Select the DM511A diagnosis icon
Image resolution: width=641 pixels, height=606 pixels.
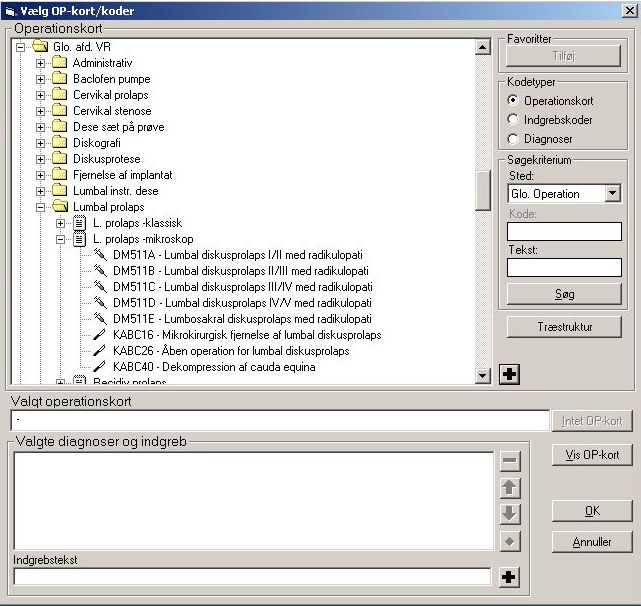[100, 254]
